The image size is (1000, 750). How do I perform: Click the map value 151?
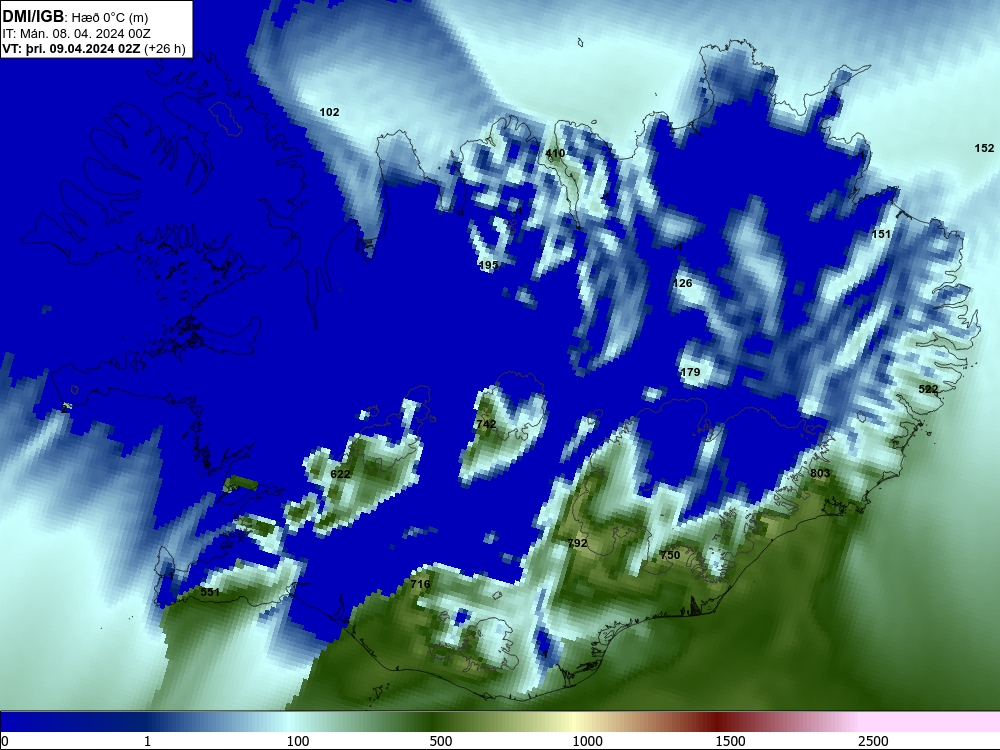[881, 234]
